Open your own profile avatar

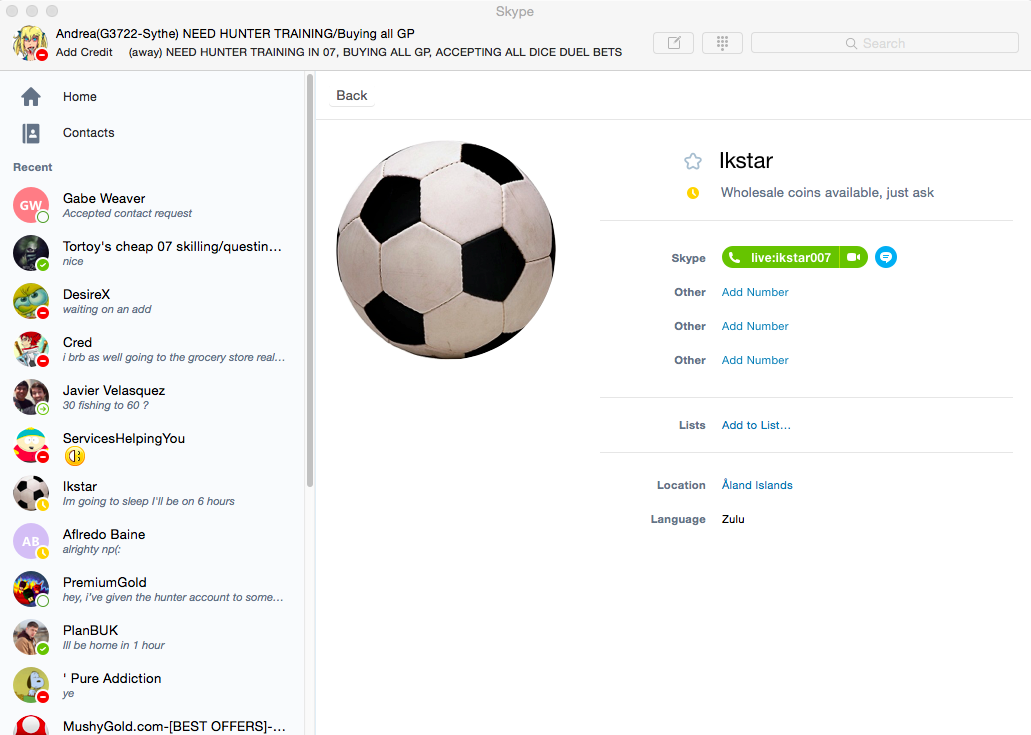tap(30, 43)
